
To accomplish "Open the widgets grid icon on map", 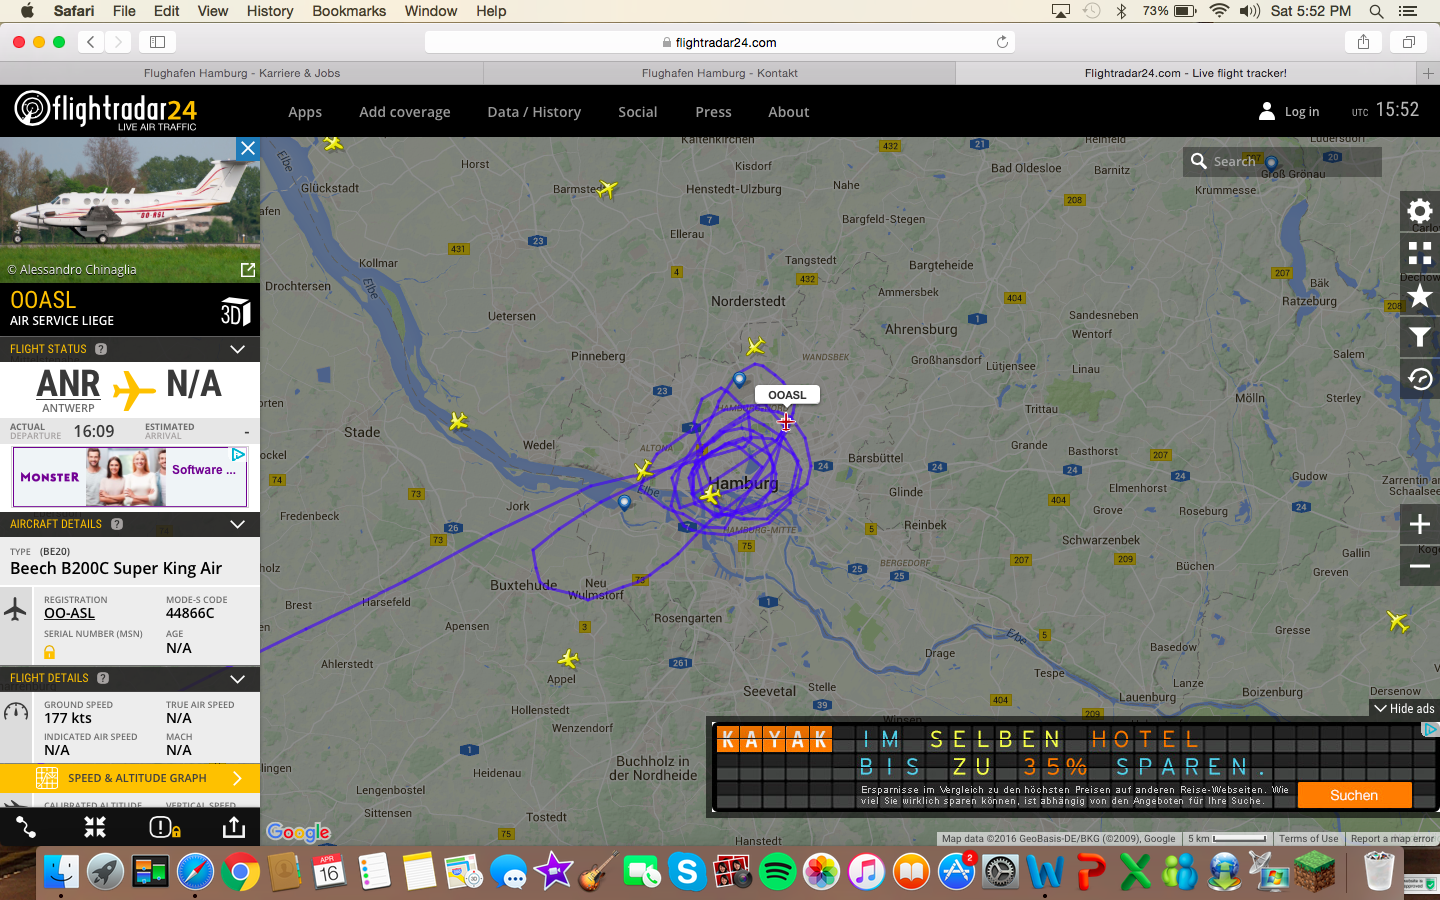I will pyautogui.click(x=1420, y=253).
